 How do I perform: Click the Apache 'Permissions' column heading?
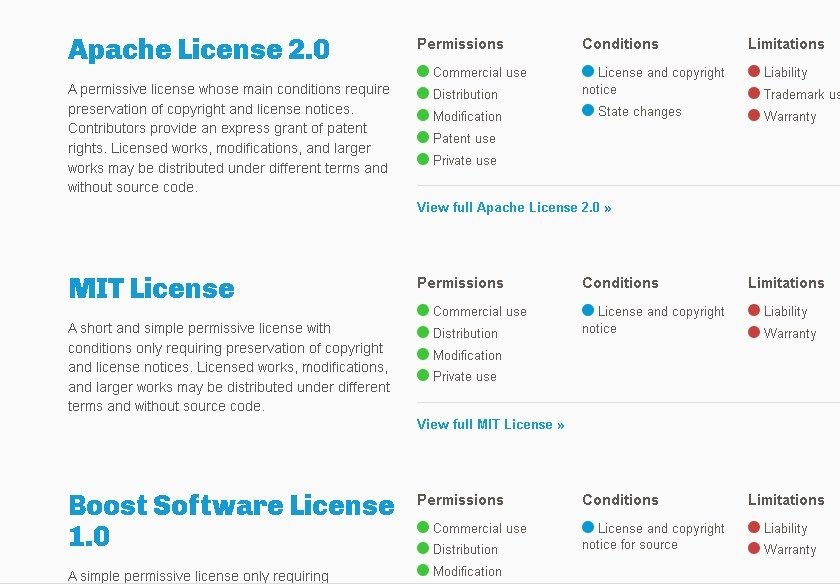click(460, 44)
